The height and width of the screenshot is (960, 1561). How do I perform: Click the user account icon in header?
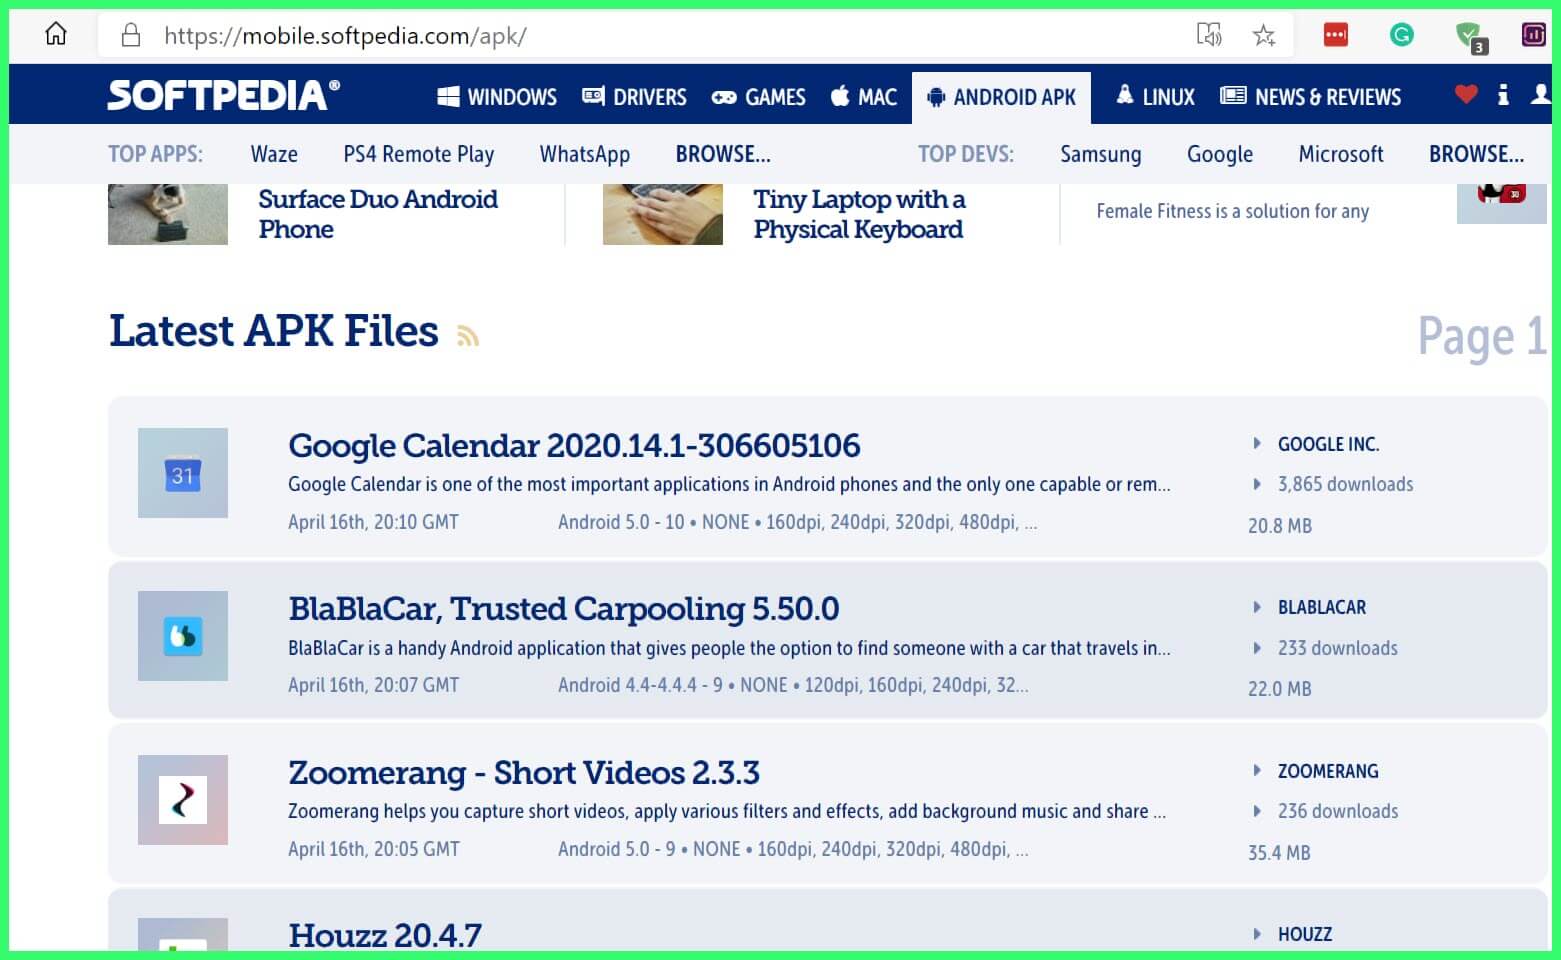[x=1541, y=94]
